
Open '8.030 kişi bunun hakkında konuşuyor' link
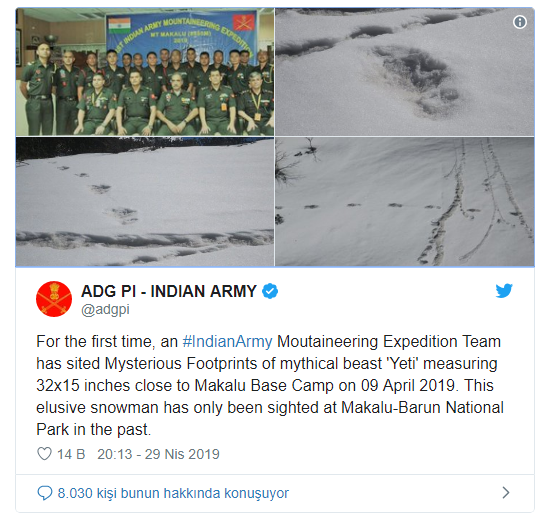pos(173,493)
